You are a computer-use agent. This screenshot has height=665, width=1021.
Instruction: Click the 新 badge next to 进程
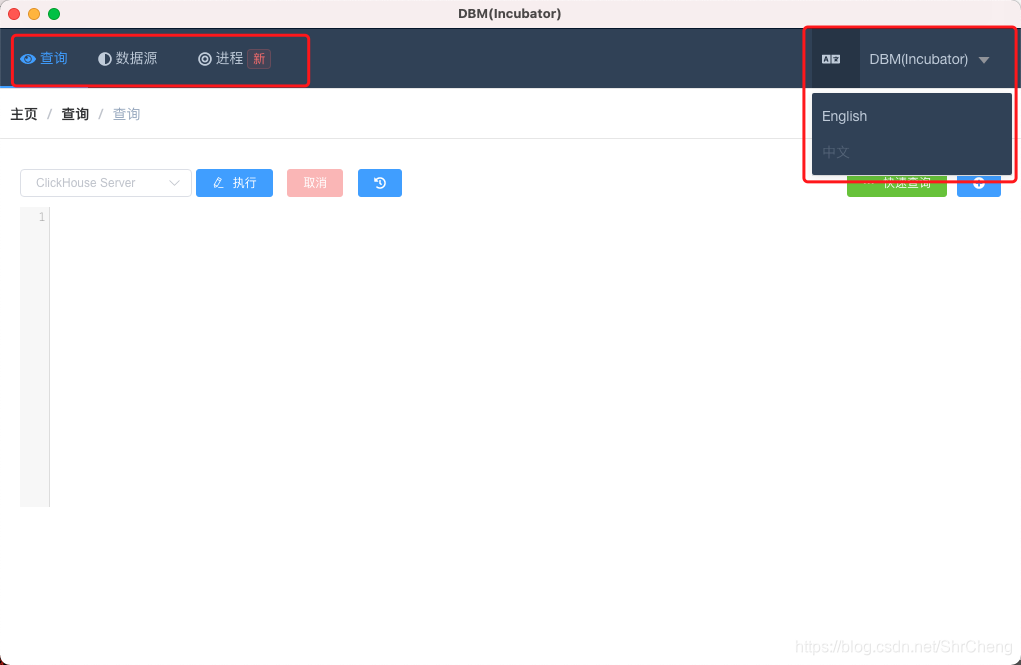point(259,59)
